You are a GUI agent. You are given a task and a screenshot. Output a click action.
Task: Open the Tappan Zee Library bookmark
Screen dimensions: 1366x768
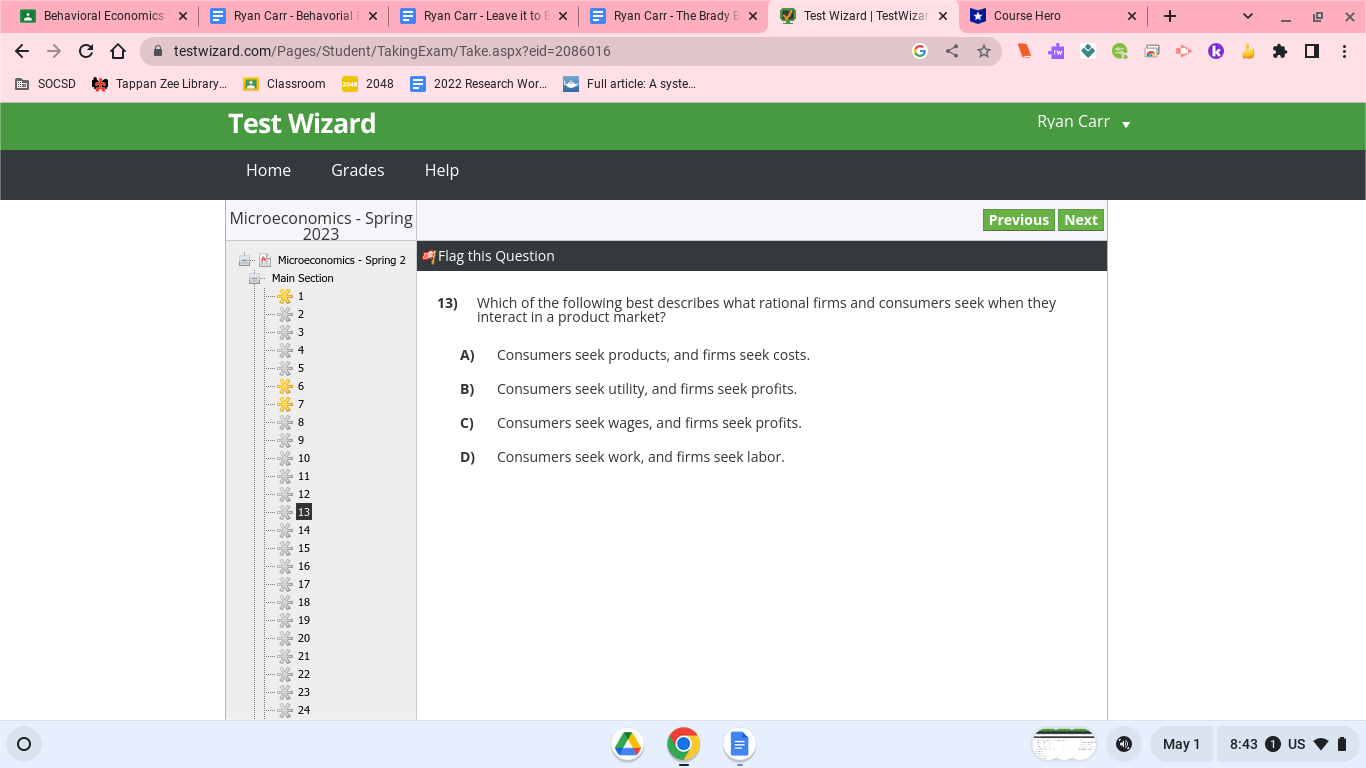pyautogui.click(x=159, y=84)
